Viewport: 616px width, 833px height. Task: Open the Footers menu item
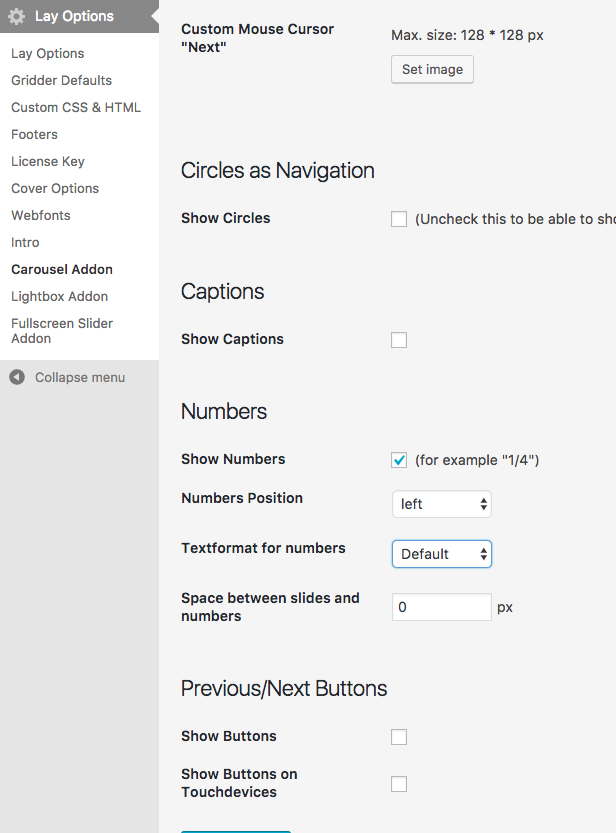point(34,134)
